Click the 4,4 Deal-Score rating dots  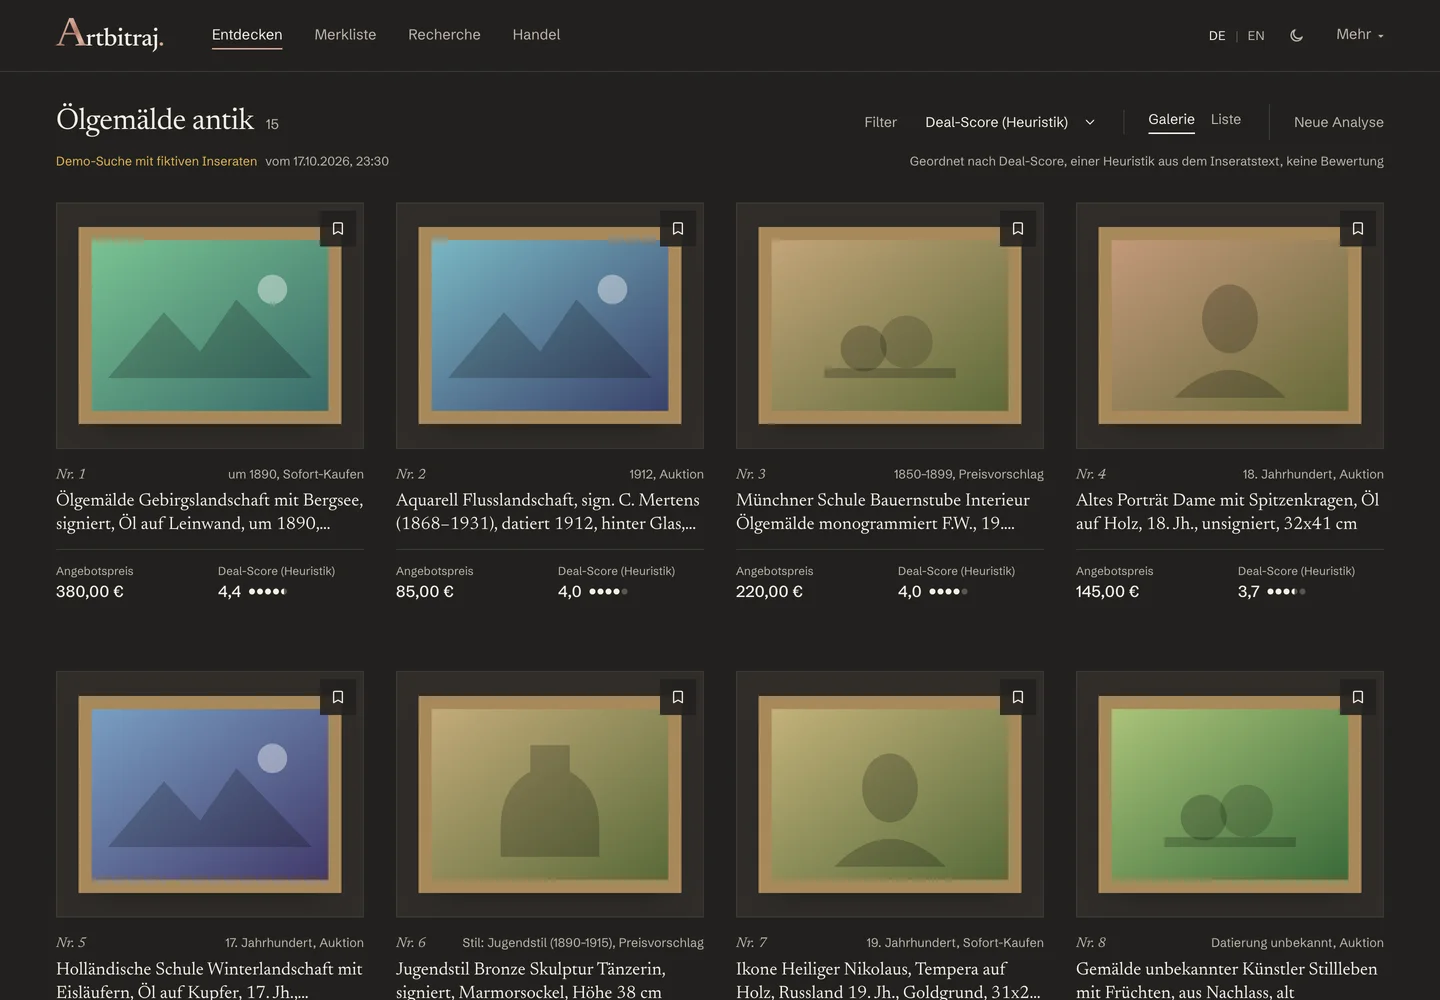tap(268, 592)
